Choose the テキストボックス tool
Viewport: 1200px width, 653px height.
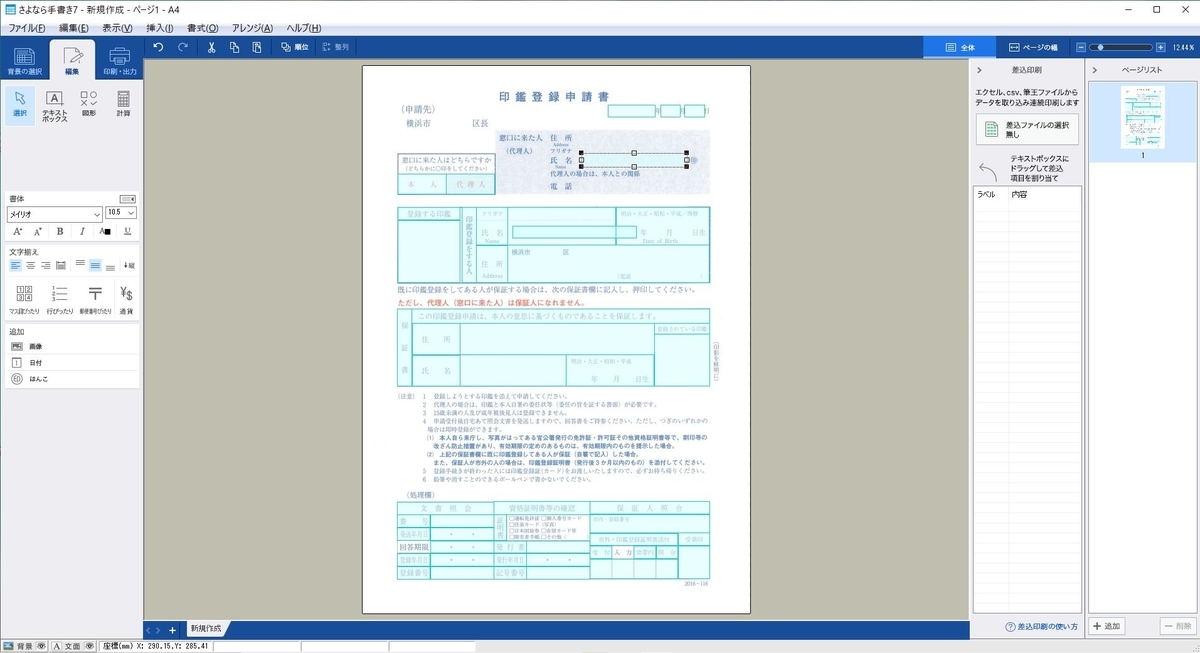[x=55, y=104]
